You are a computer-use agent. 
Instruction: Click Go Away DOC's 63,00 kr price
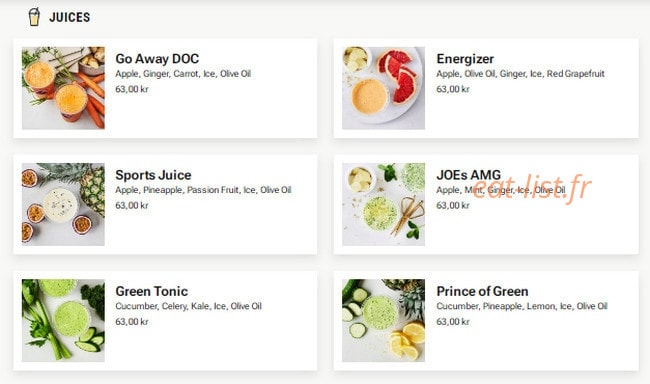(132, 89)
